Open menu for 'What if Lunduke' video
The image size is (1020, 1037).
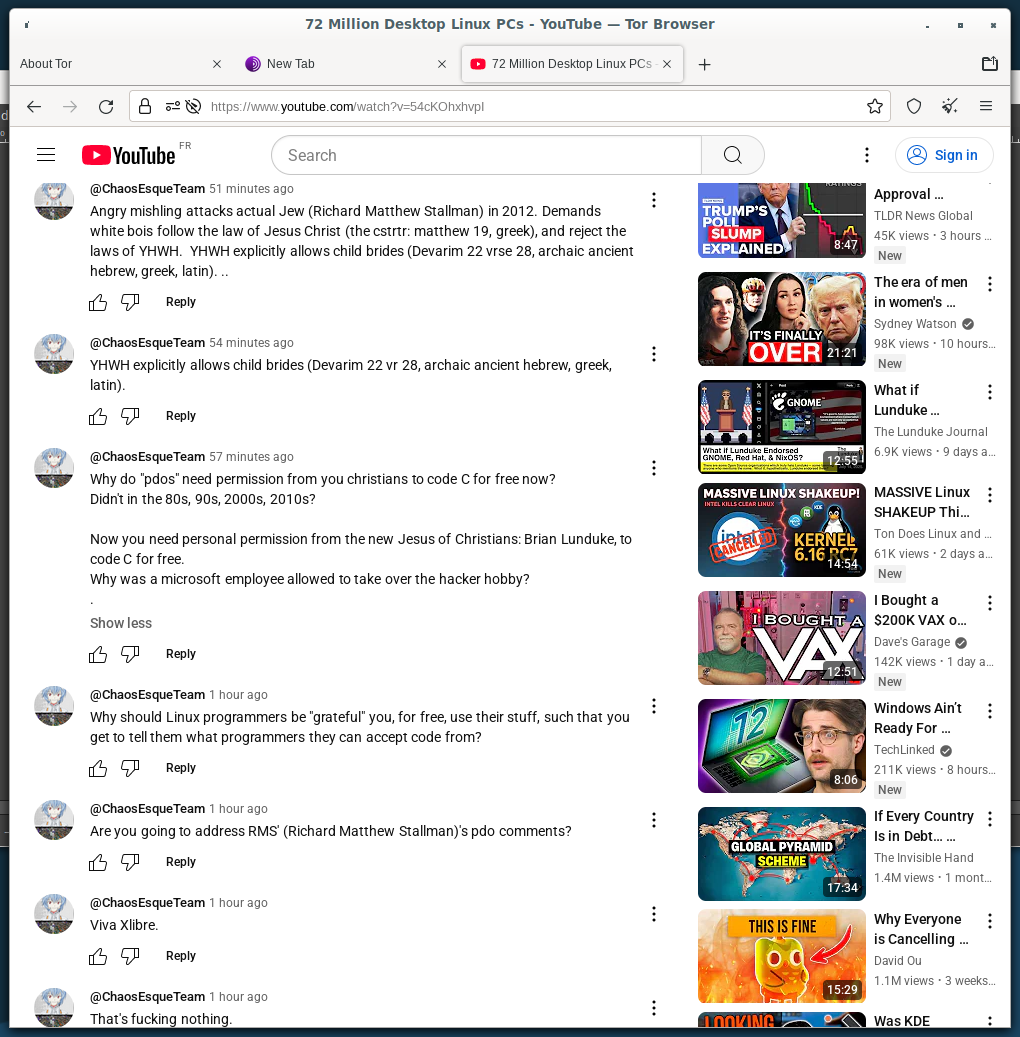pos(990,392)
